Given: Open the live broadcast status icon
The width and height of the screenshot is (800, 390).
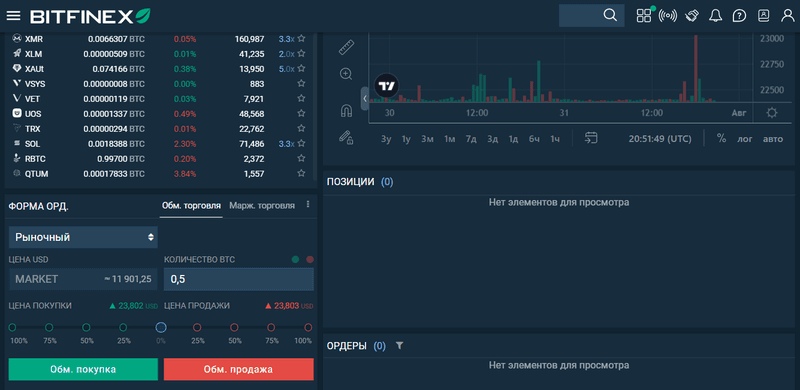Looking at the screenshot, I should [x=668, y=16].
